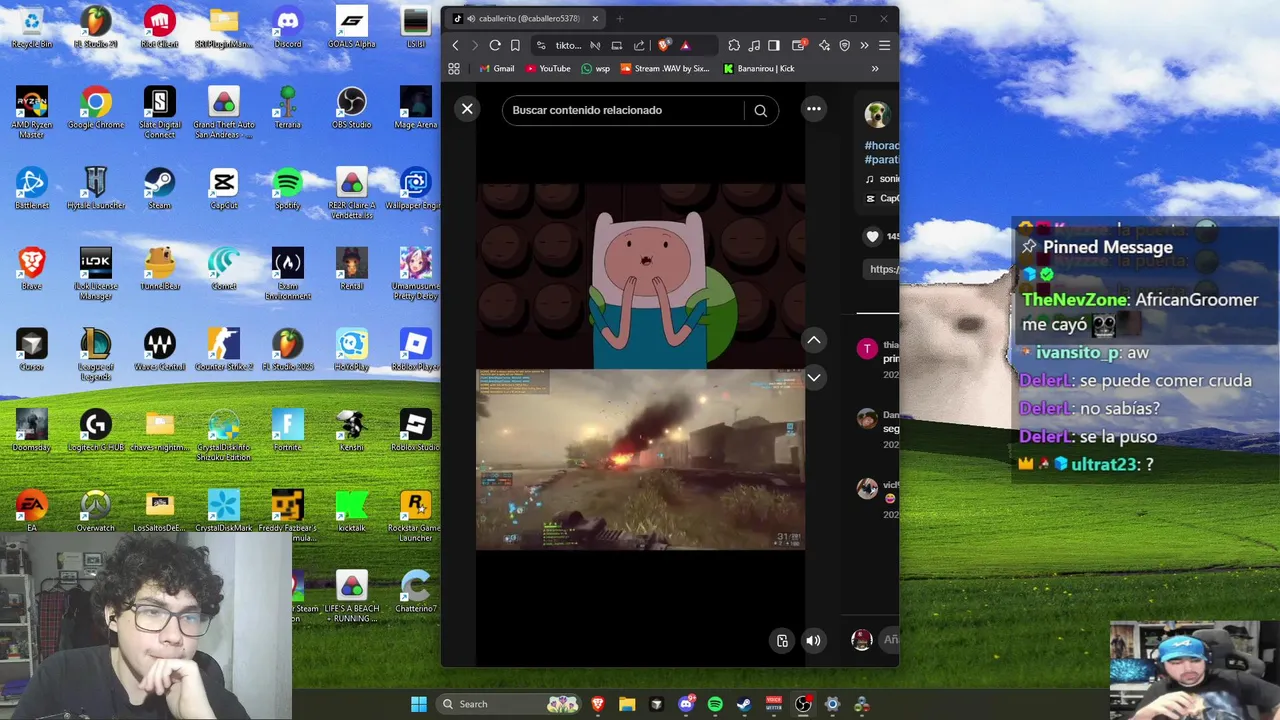
Task: Open Brave from the taskbar
Action: click(x=598, y=704)
